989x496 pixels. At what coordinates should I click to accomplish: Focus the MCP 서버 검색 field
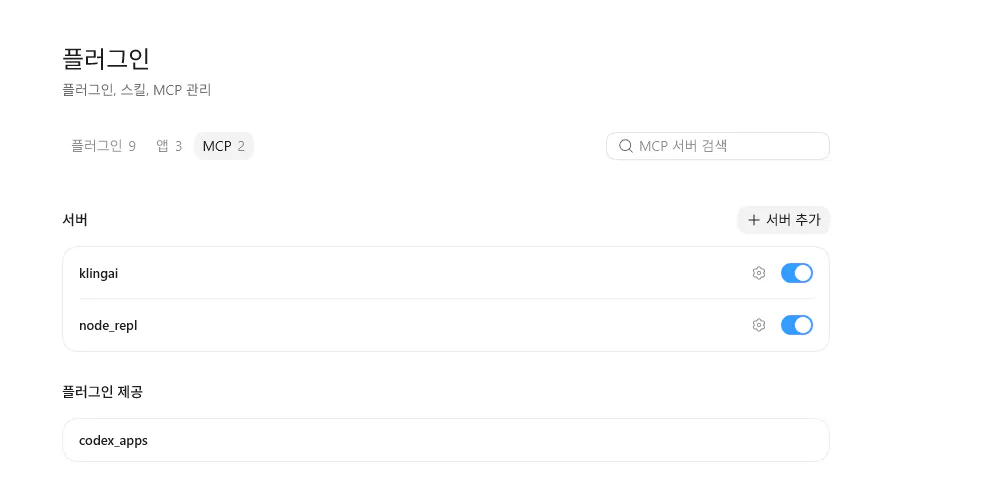pos(718,146)
